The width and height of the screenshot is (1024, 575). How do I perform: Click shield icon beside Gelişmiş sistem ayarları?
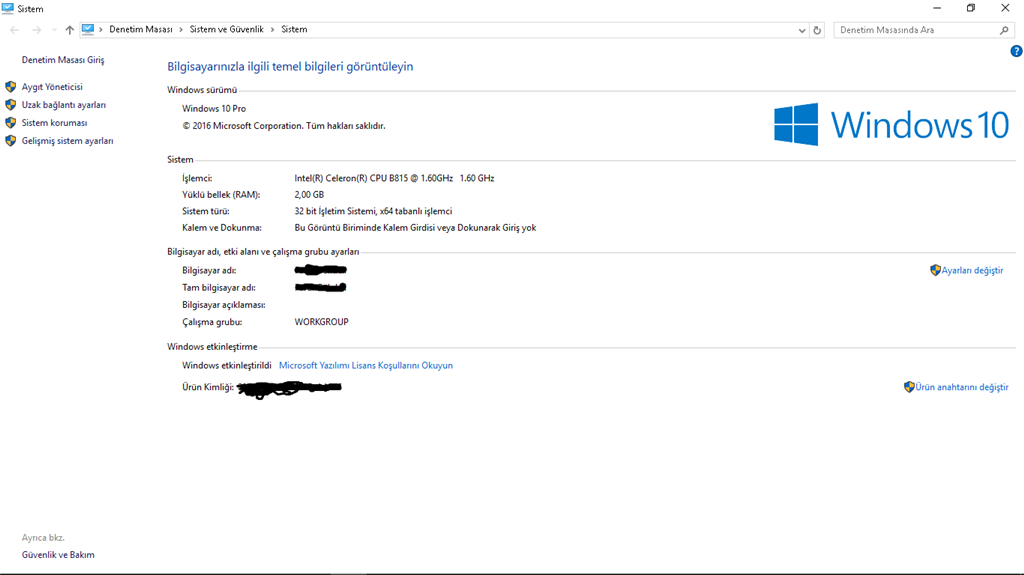pos(10,140)
